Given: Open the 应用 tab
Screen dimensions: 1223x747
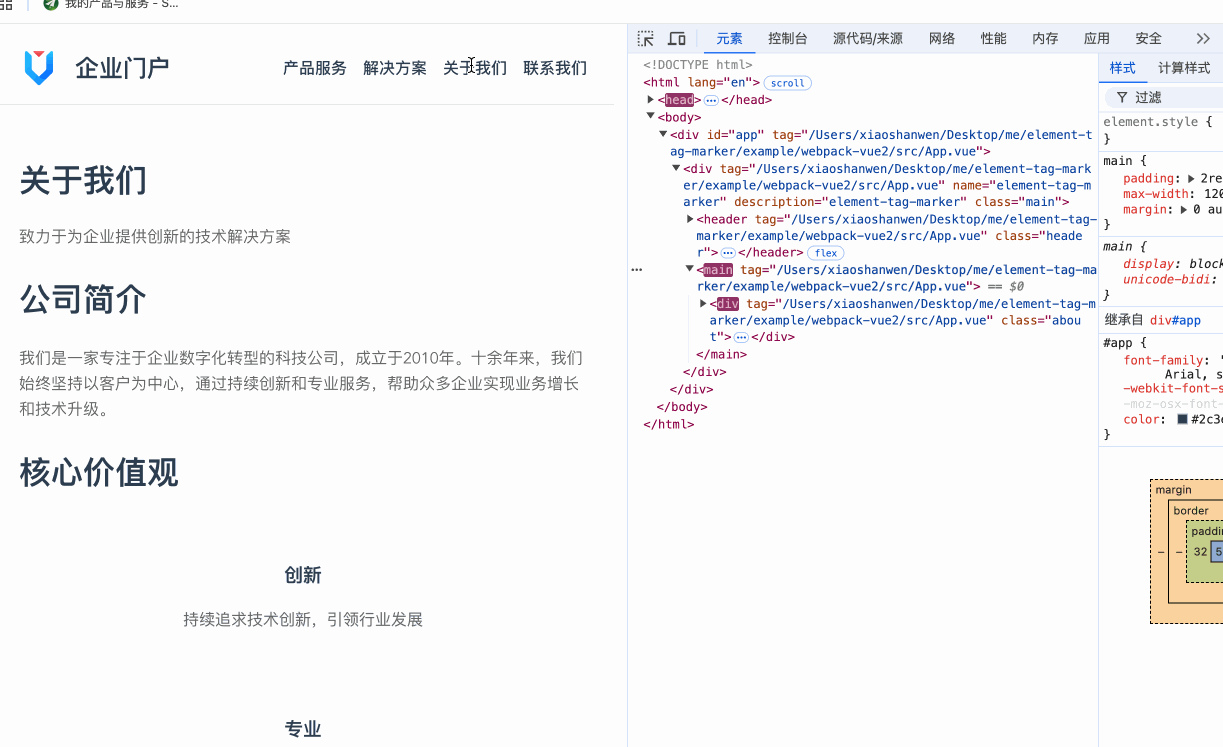Looking at the screenshot, I should point(1097,38).
